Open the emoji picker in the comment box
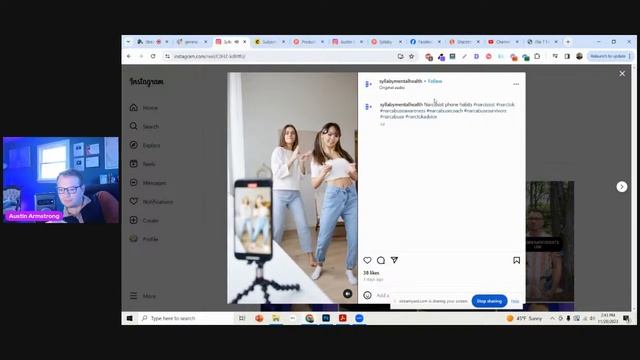Viewport: 640px width, 360px height. click(367, 295)
